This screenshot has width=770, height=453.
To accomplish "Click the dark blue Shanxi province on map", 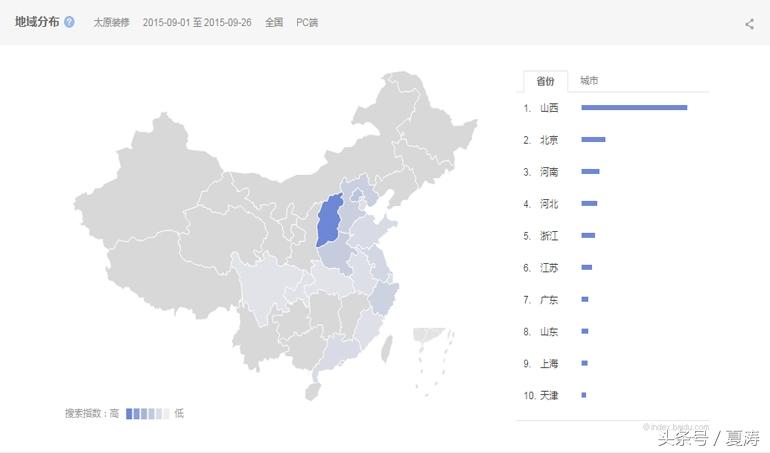I will (330, 221).
